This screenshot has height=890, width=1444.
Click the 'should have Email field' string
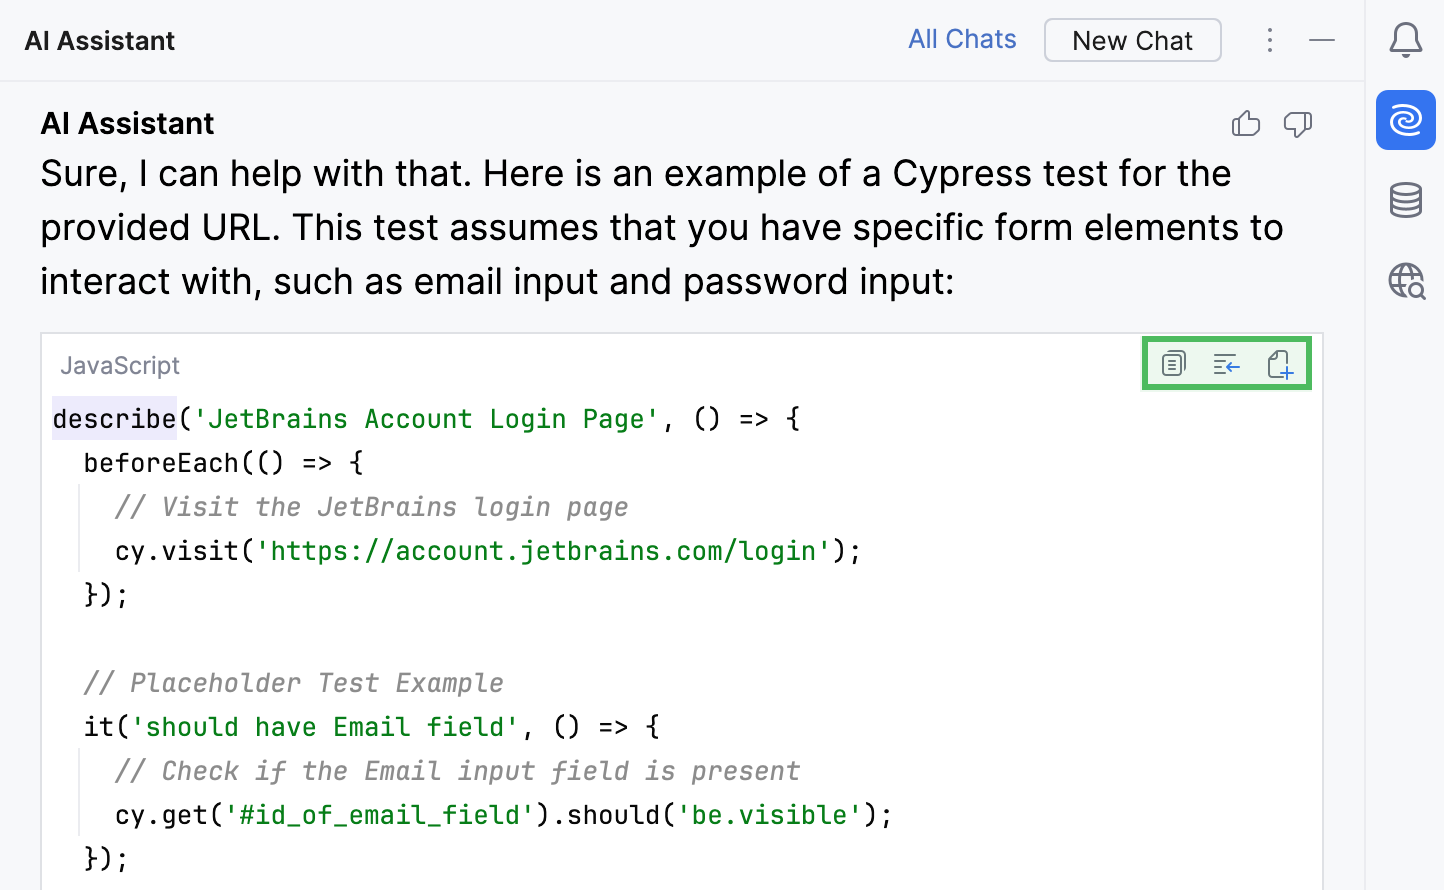[x=325, y=727]
